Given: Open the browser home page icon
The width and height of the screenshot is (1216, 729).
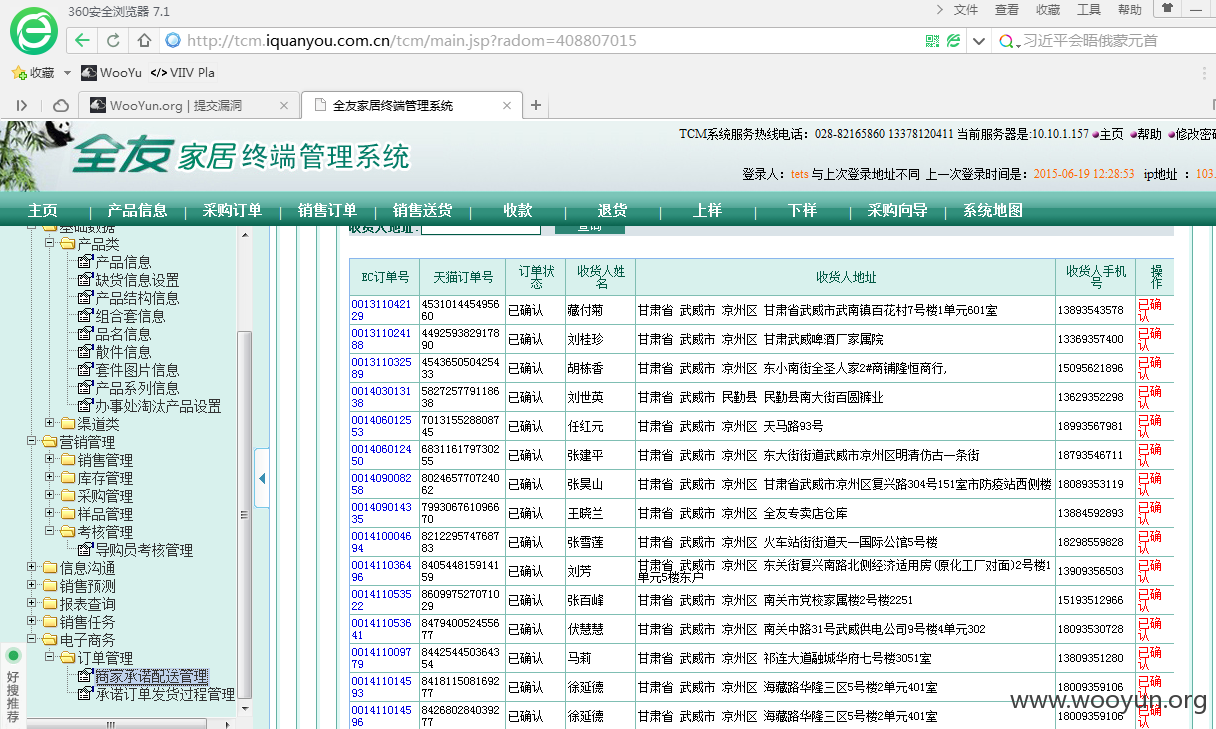Looking at the screenshot, I should click(144, 41).
